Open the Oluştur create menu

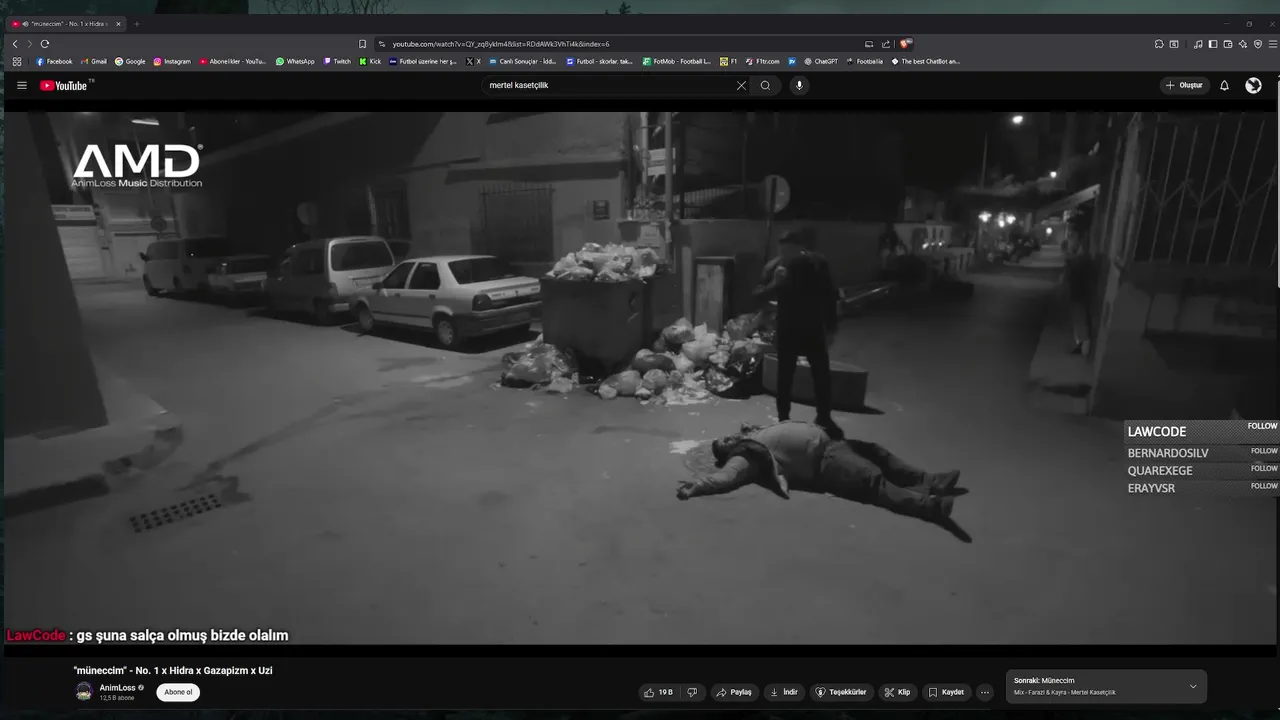(1185, 85)
